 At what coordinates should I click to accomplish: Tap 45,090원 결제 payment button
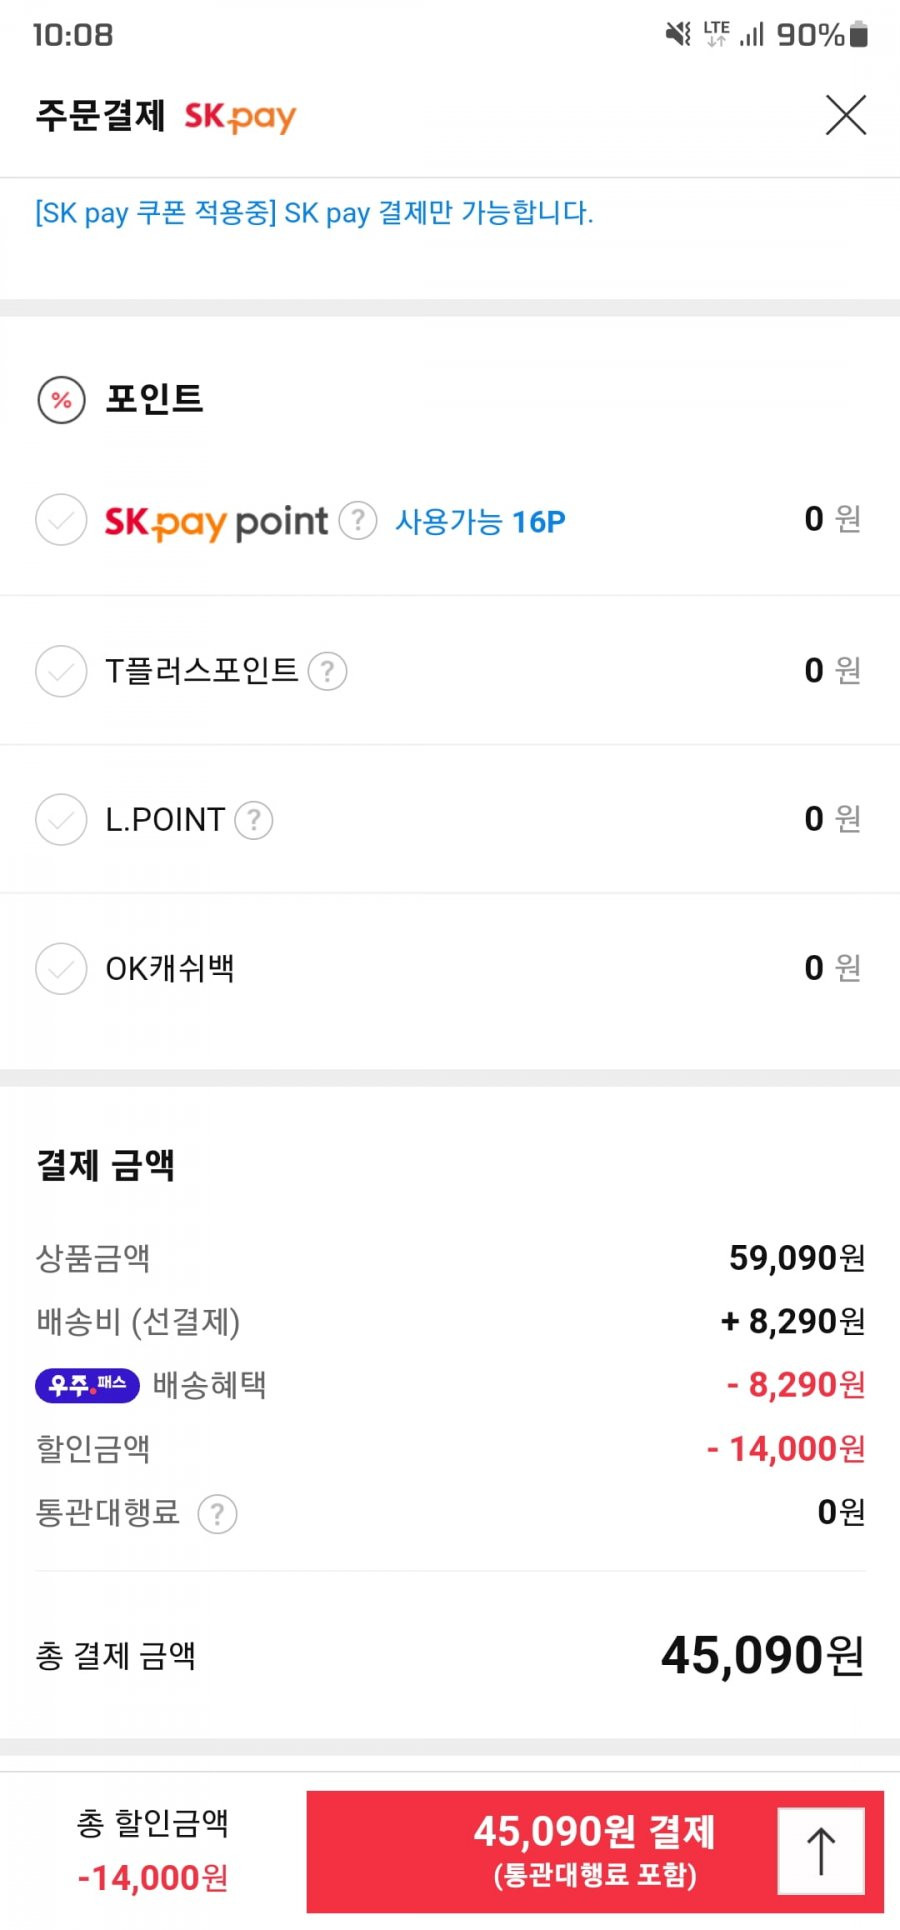click(595, 1851)
